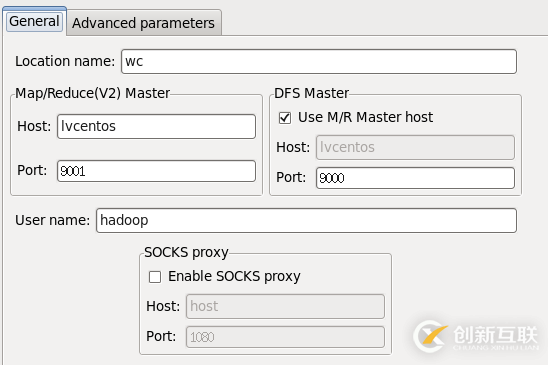Viewport: 548px width, 365px height.
Task: Click the DFS Master group title
Action: tap(311, 93)
